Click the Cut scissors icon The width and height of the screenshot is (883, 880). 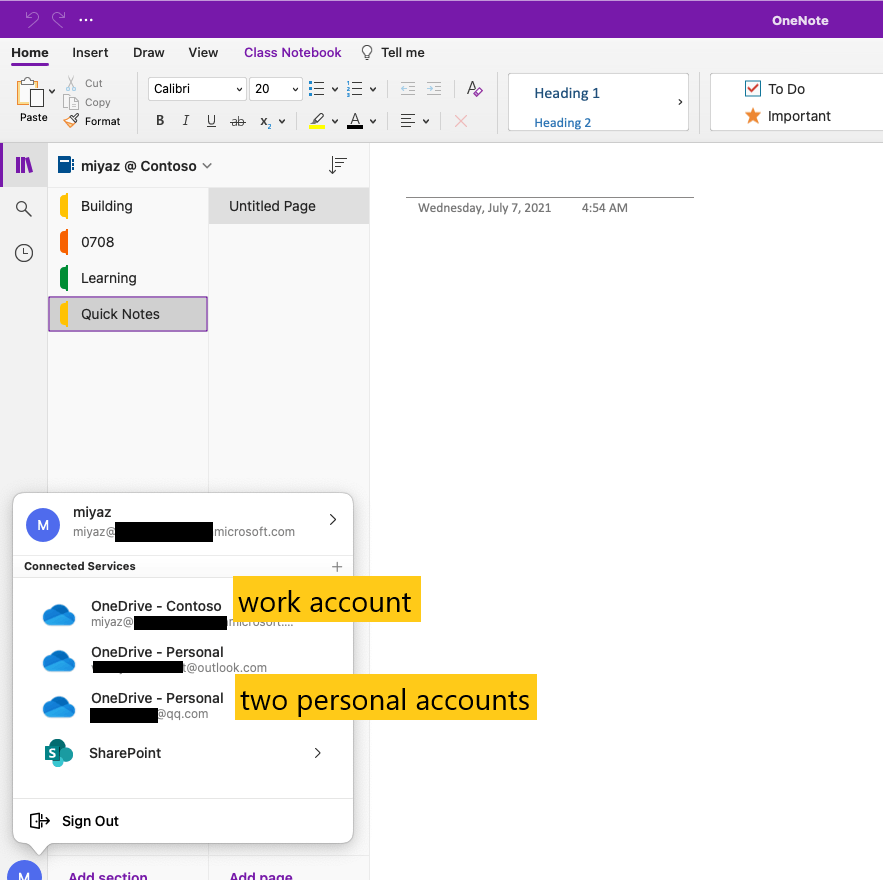(71, 83)
